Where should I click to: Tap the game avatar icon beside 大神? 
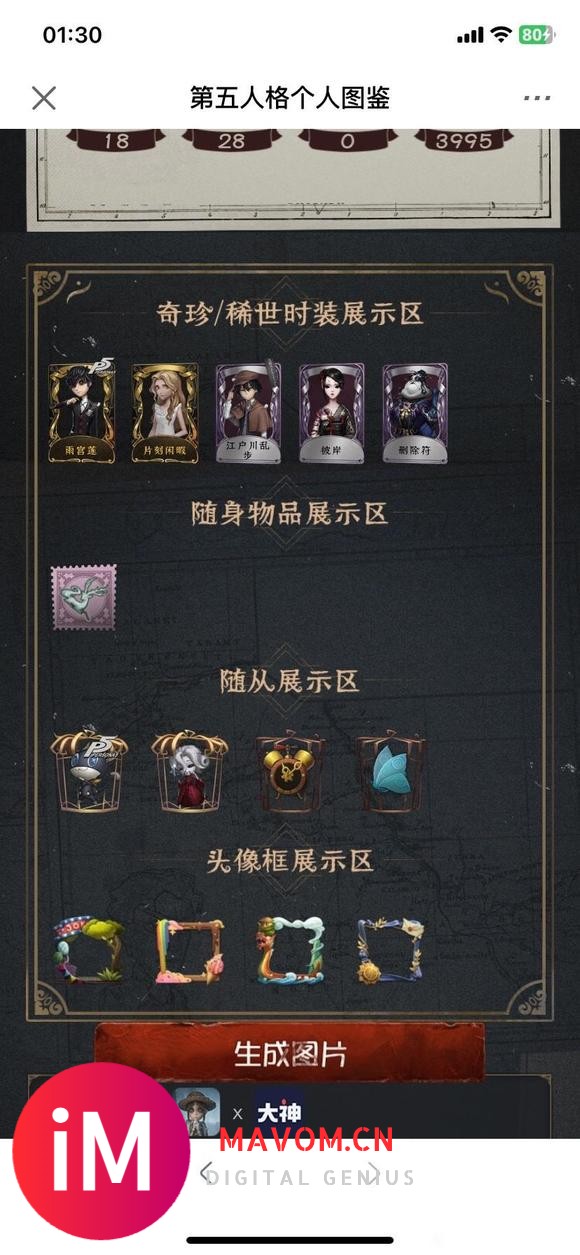197,1113
